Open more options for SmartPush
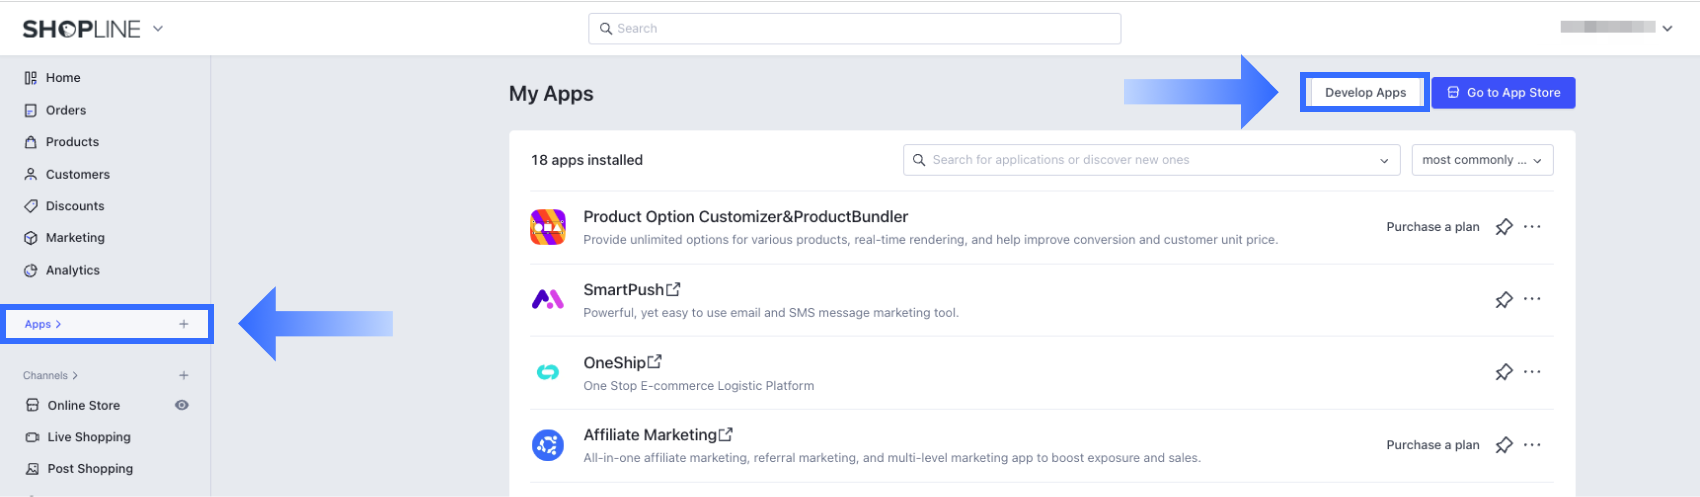Viewport: 1700px width, 497px height. (x=1532, y=299)
